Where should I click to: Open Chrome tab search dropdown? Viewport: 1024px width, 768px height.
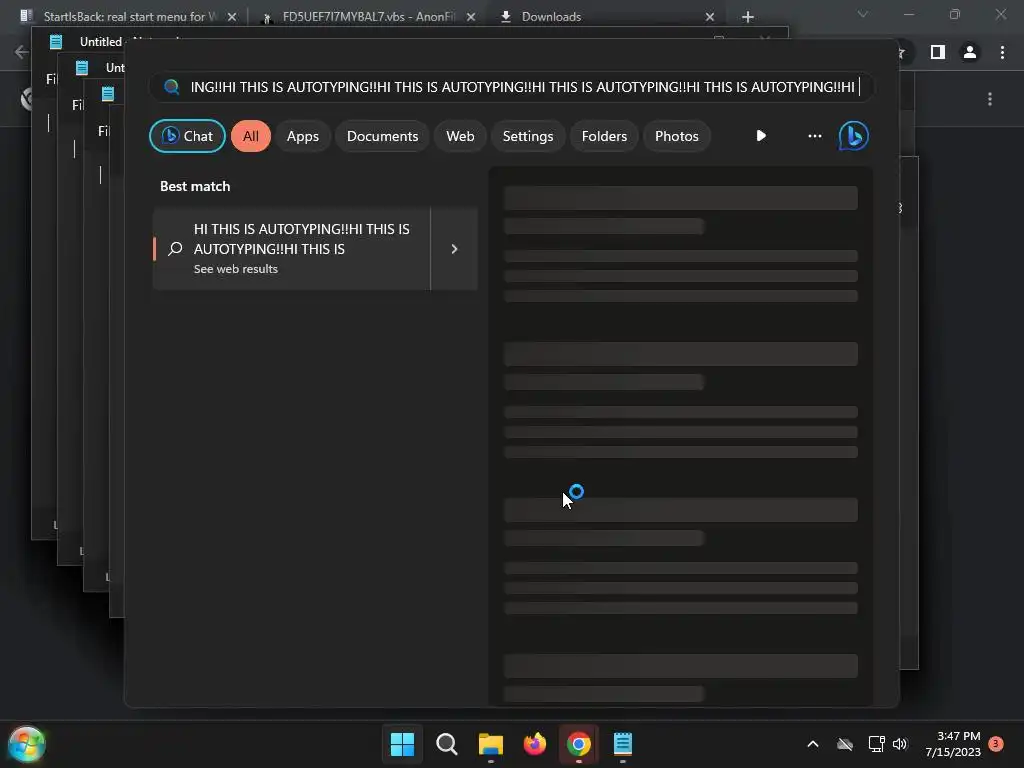tap(863, 14)
